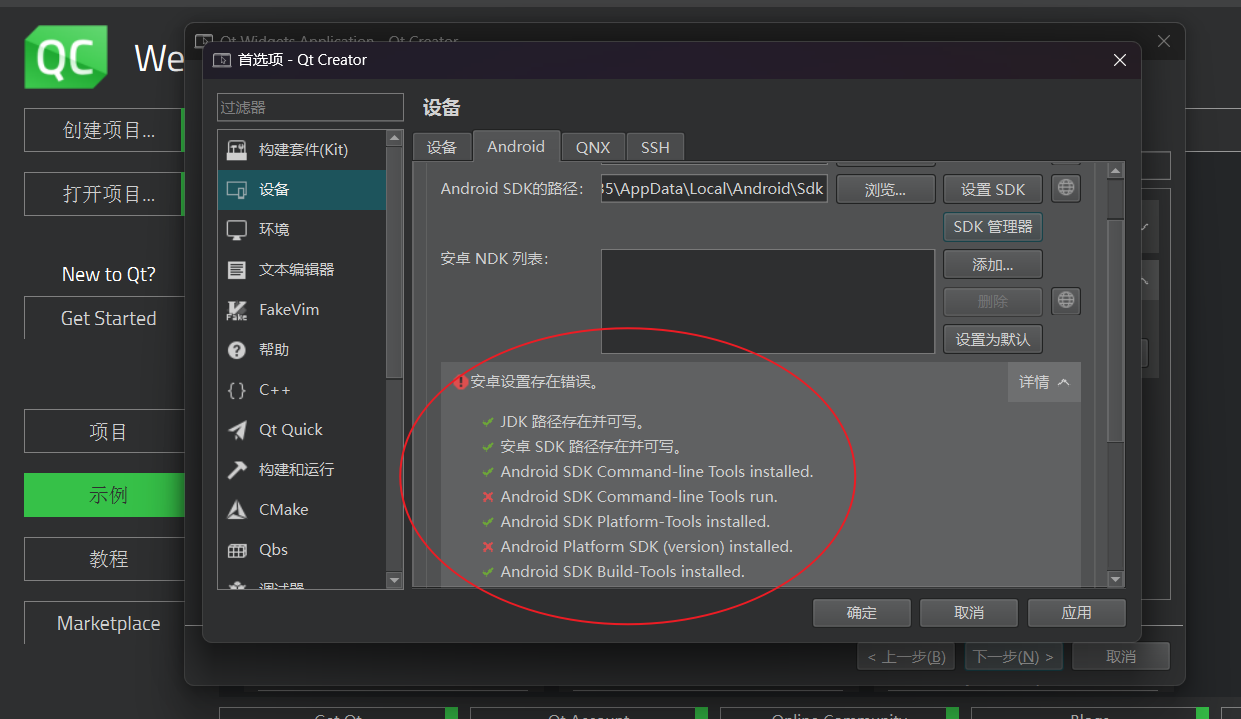Click the 过滤器 filter input field
The height and width of the screenshot is (719, 1241).
pos(310,107)
